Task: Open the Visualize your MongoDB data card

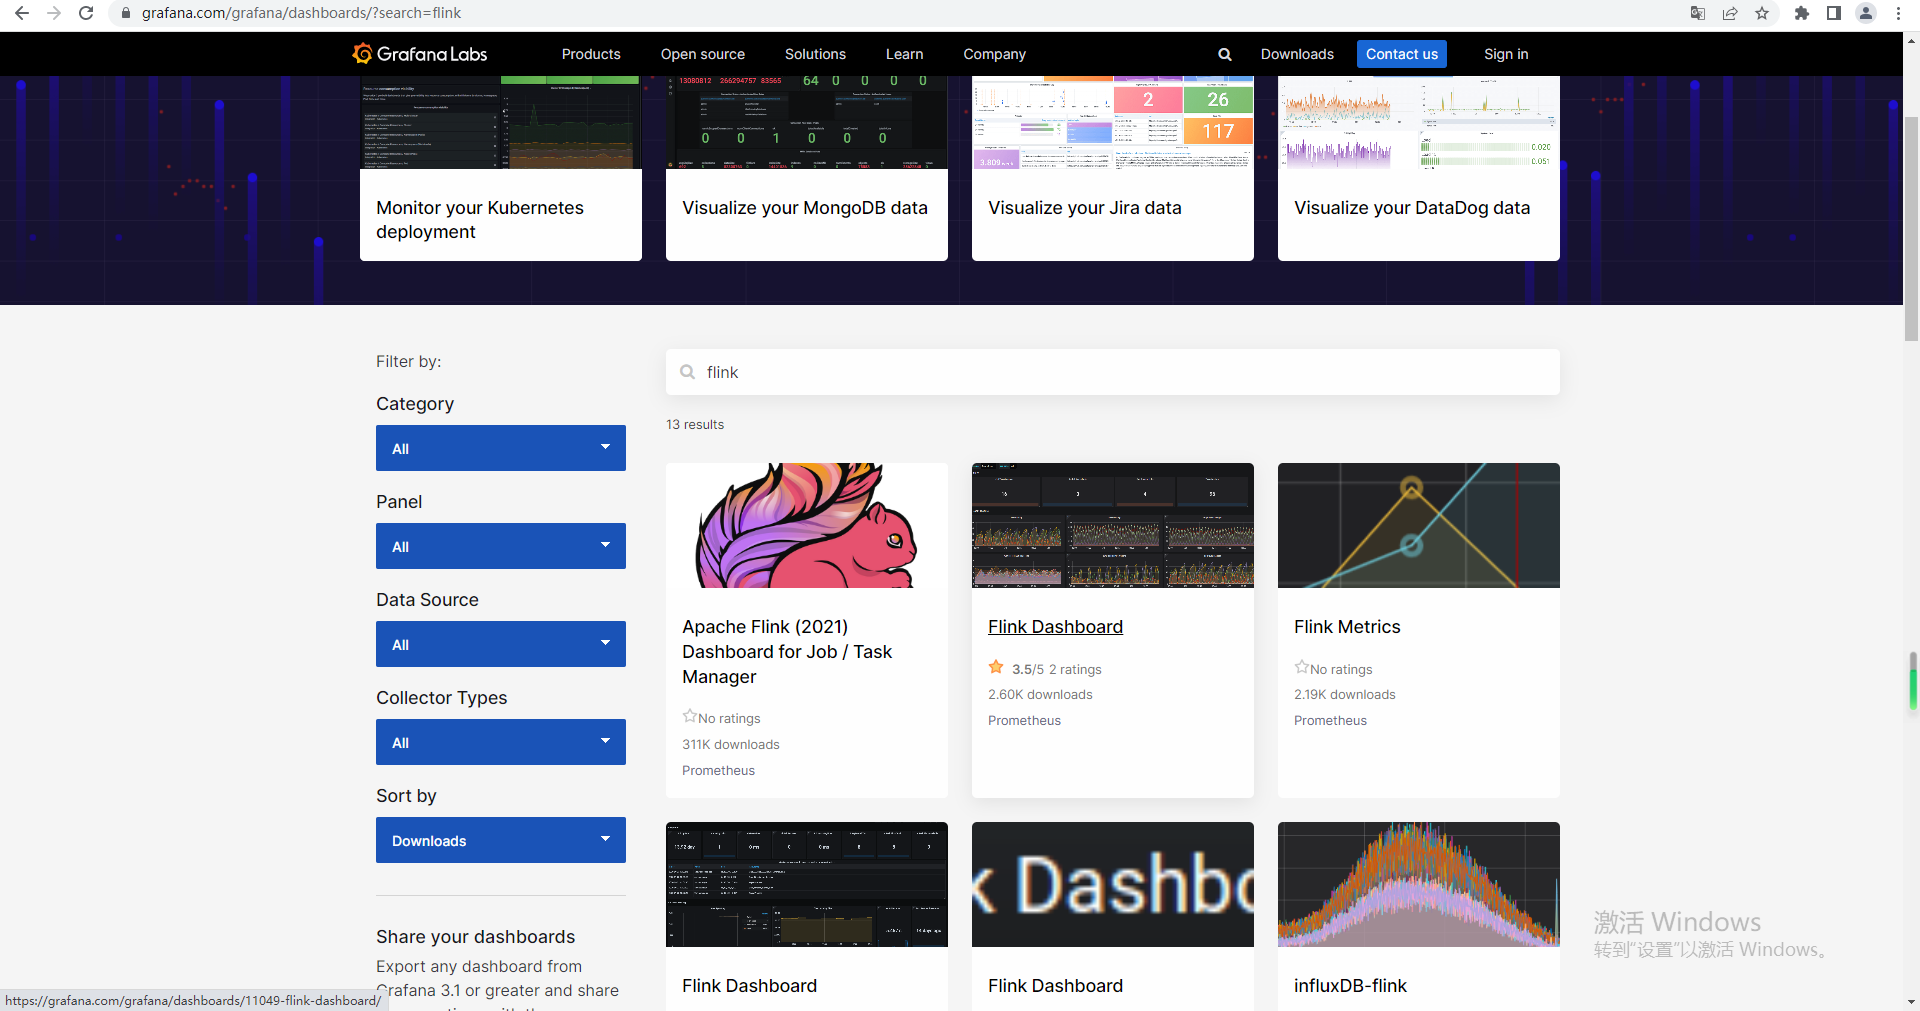Action: click(807, 168)
